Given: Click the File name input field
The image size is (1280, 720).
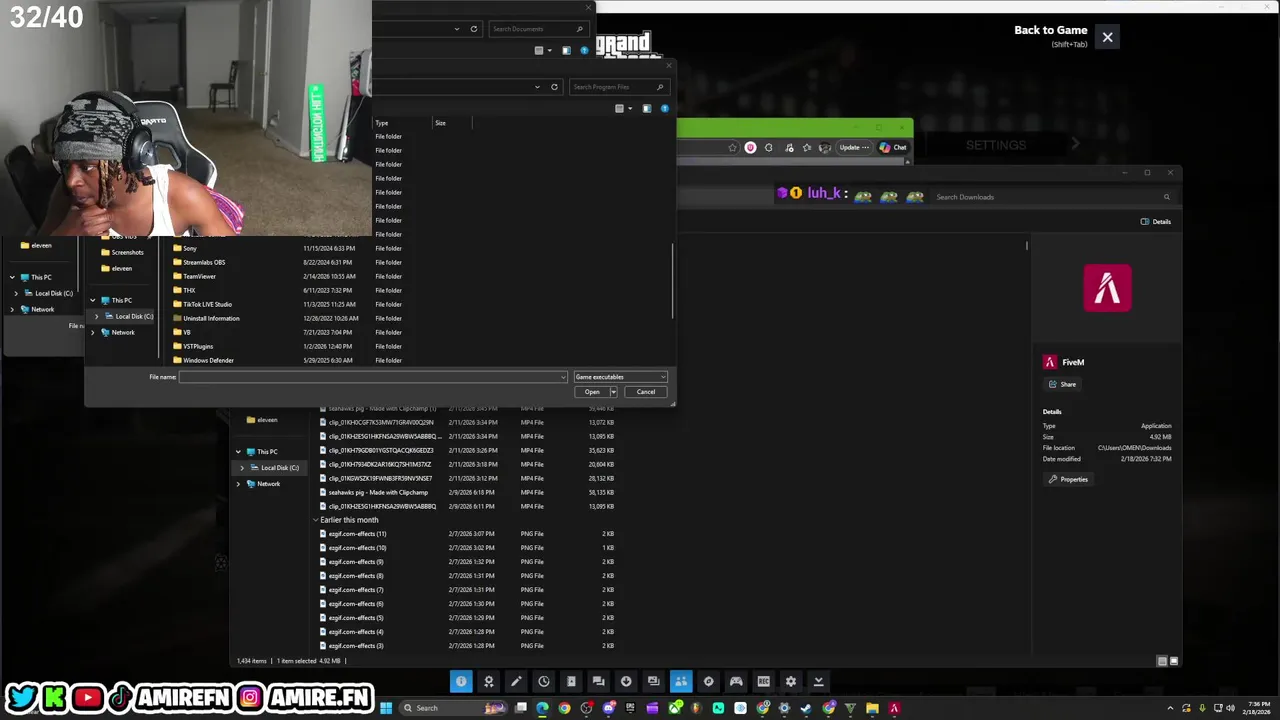Looking at the screenshot, I should click(x=373, y=377).
